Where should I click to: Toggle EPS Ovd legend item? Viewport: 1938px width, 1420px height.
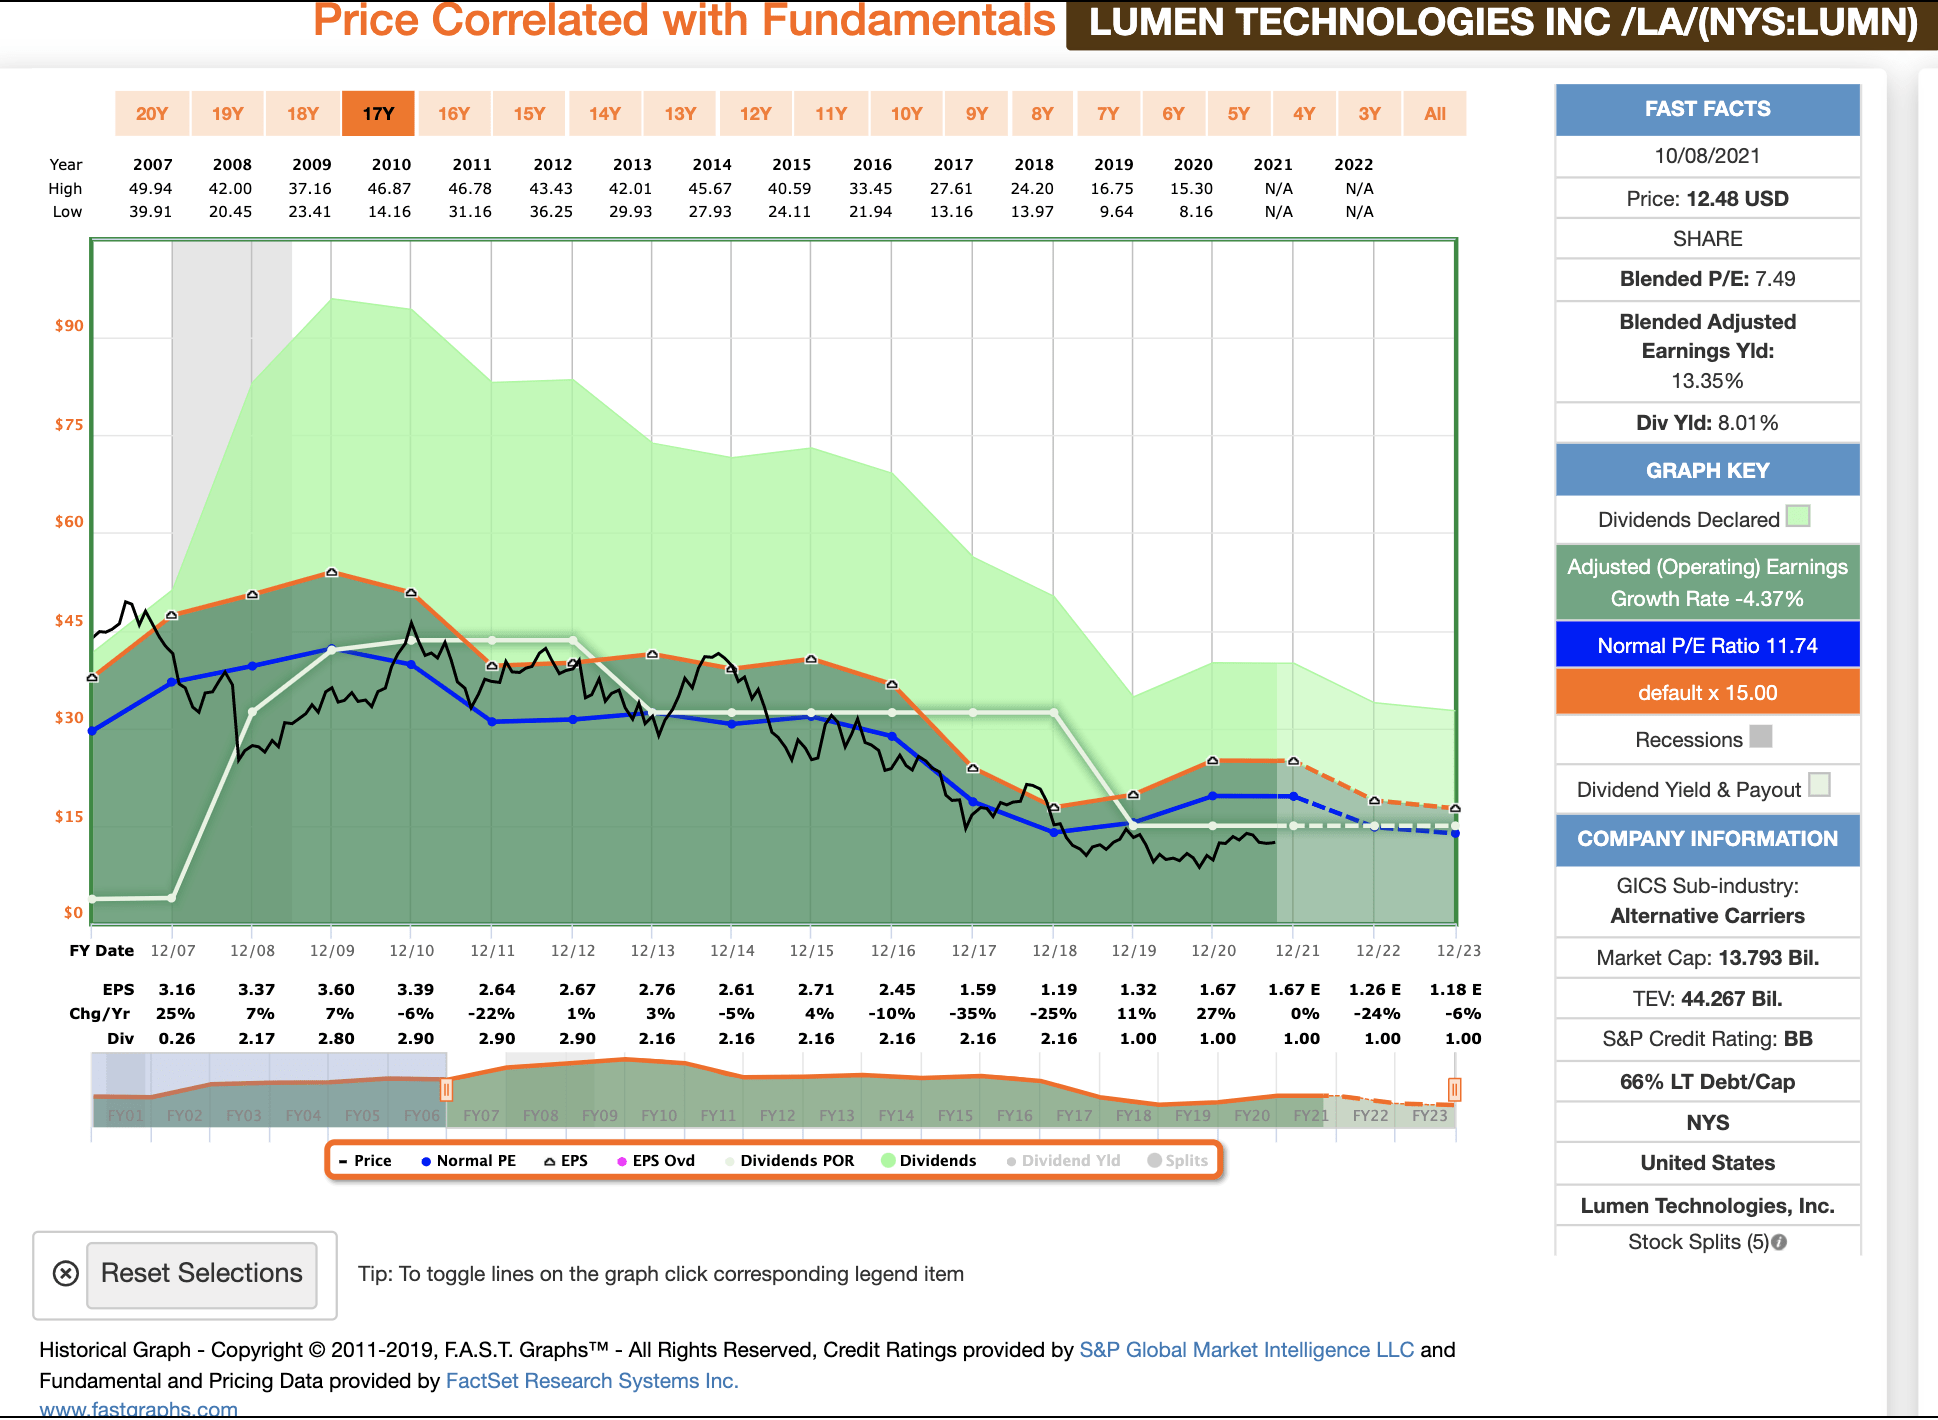(x=656, y=1160)
